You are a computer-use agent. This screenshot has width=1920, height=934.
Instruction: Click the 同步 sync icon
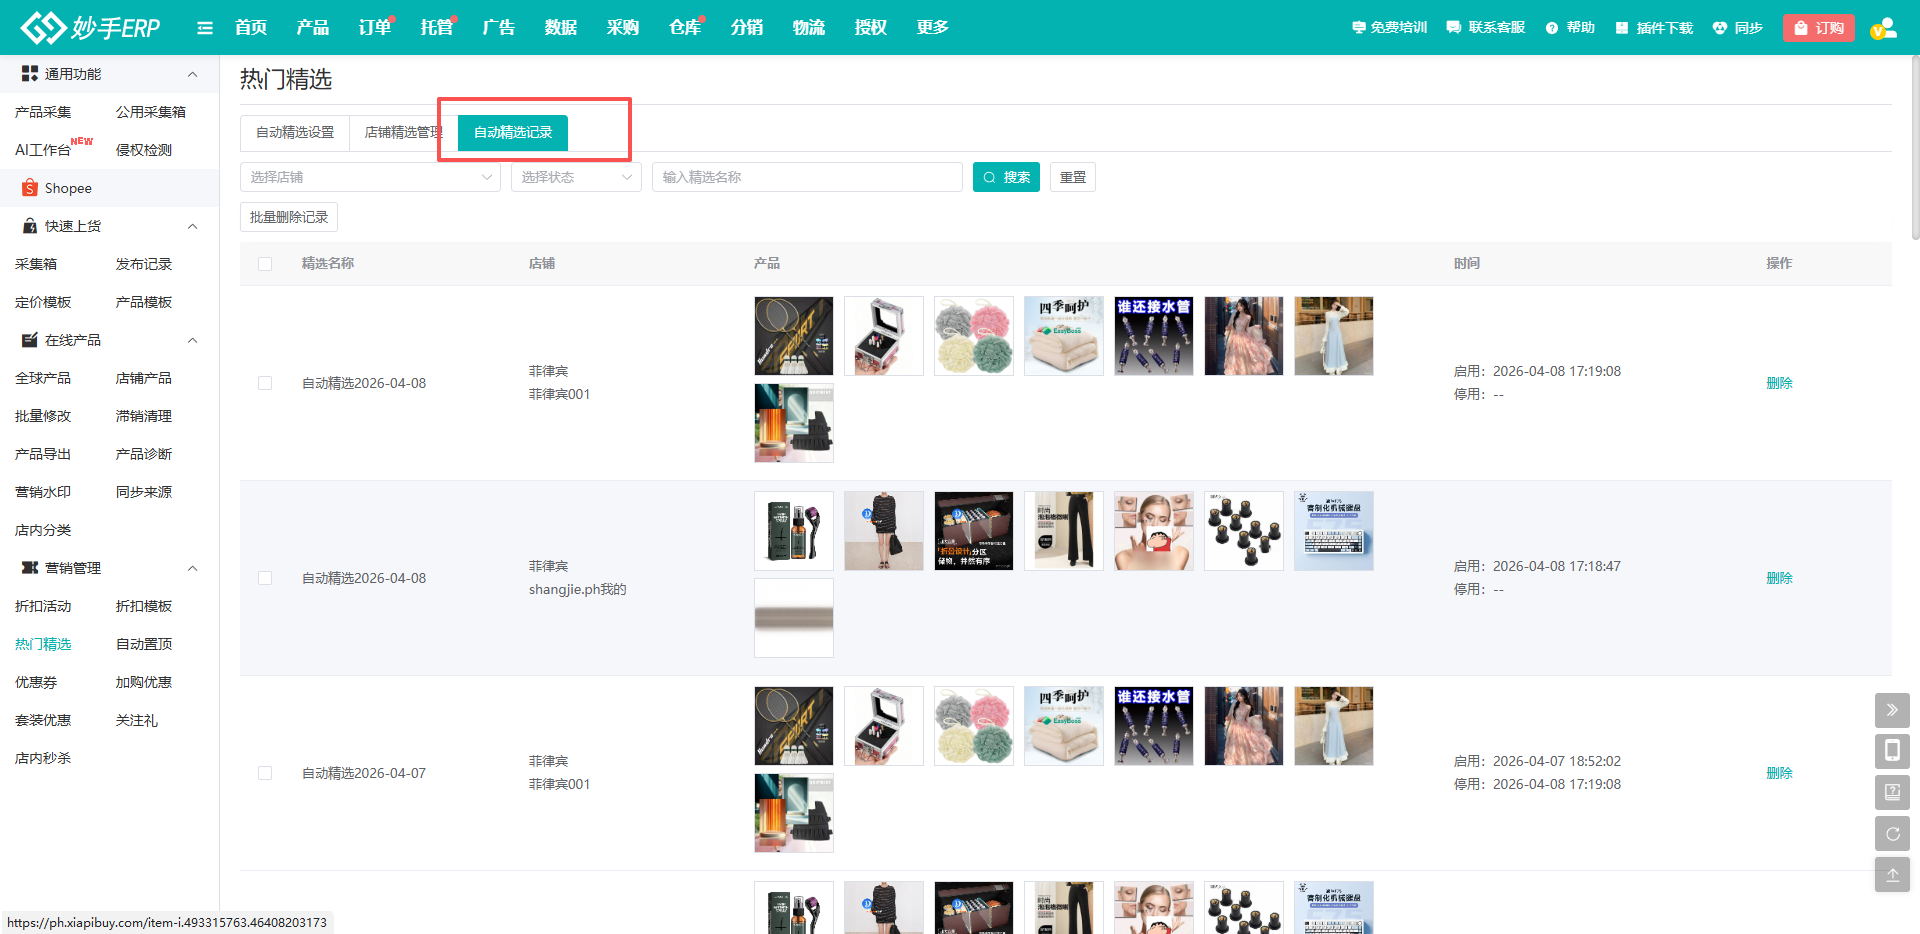coord(1720,28)
